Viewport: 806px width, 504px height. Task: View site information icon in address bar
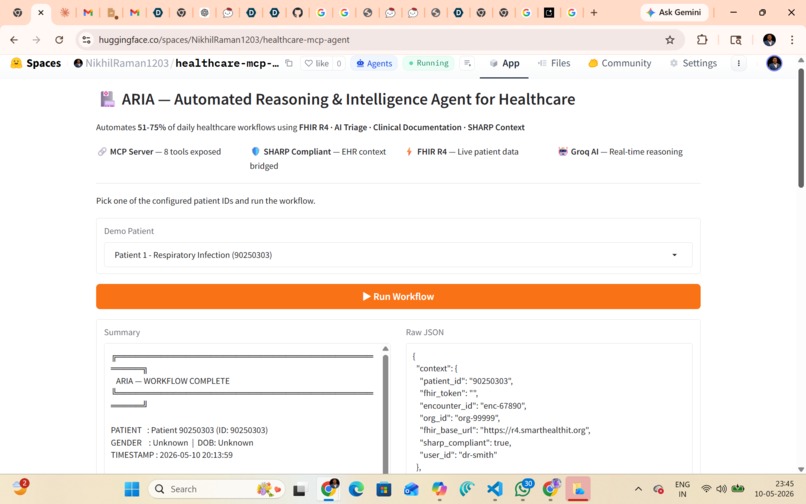coord(86,40)
